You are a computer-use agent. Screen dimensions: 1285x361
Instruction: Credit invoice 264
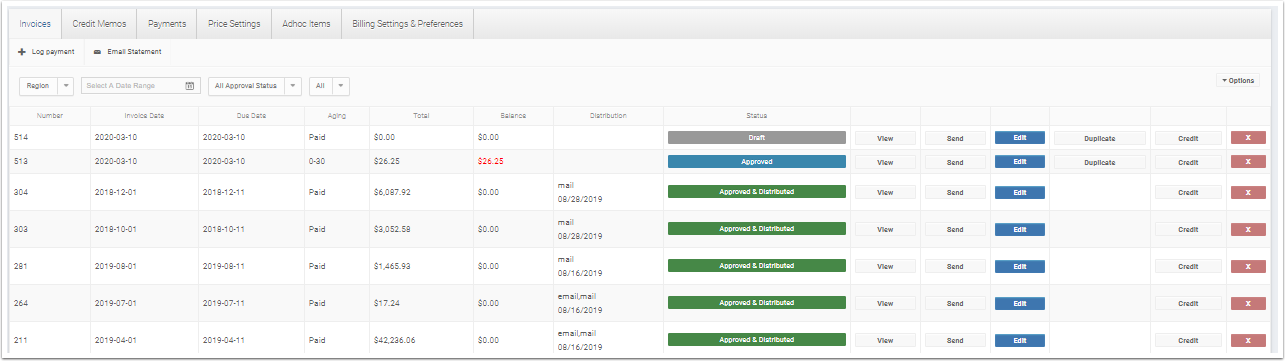(1188, 303)
